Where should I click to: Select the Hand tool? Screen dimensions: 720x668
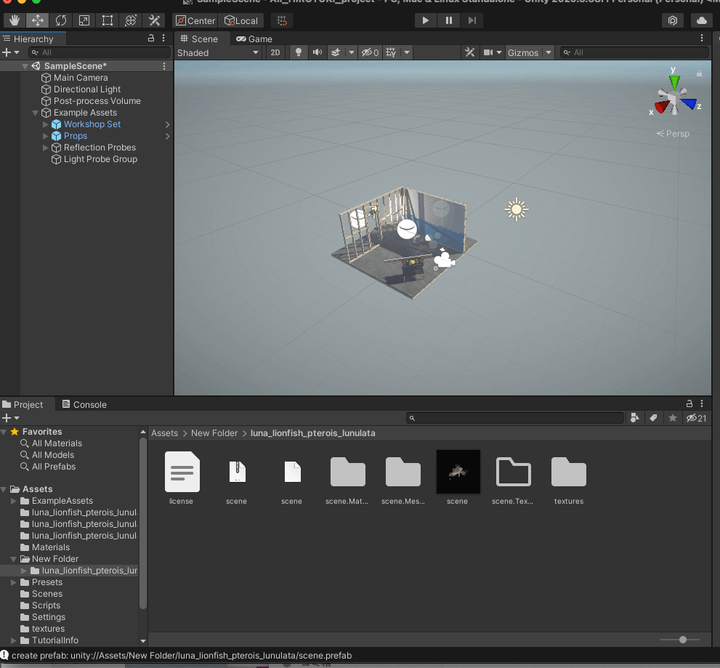coord(14,20)
